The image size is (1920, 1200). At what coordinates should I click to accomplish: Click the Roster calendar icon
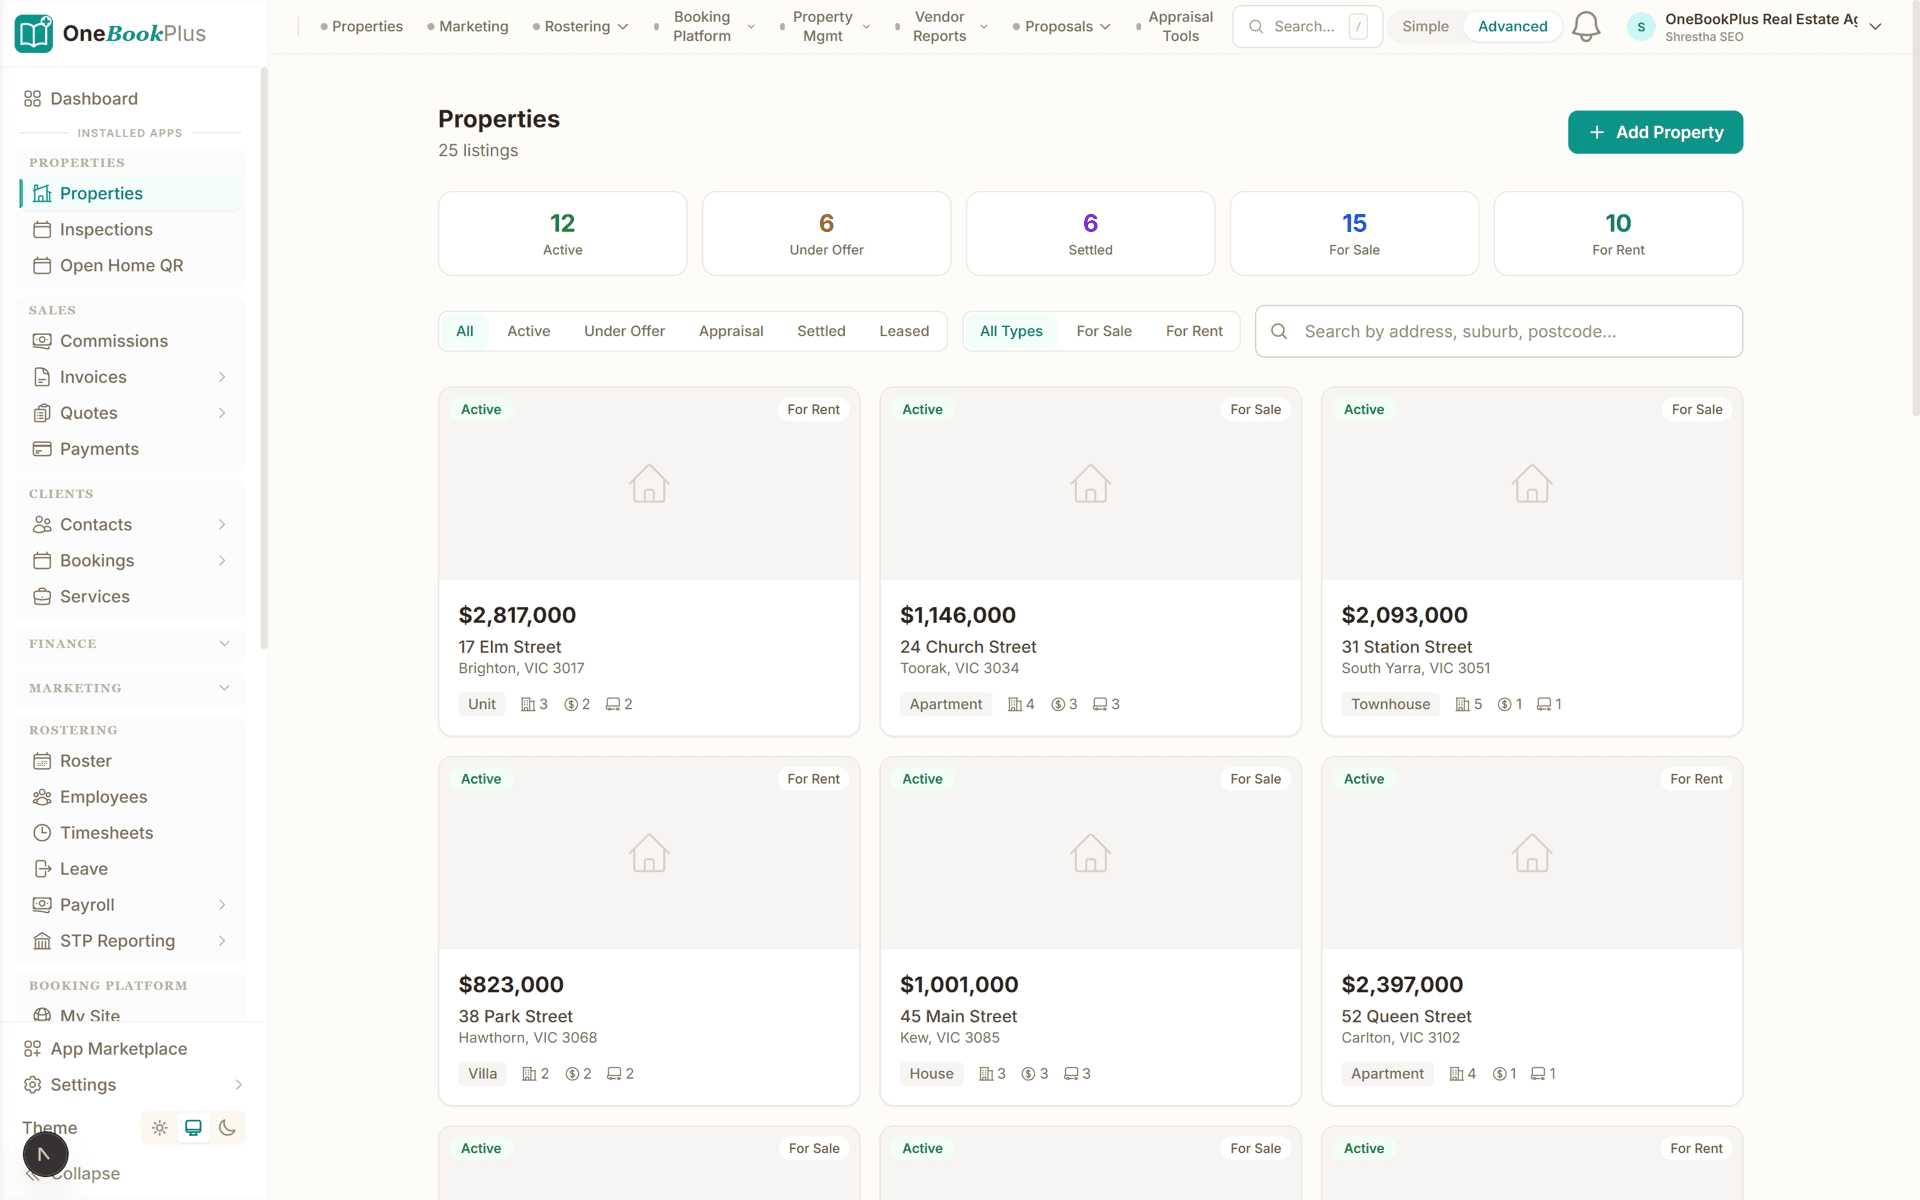(42, 761)
